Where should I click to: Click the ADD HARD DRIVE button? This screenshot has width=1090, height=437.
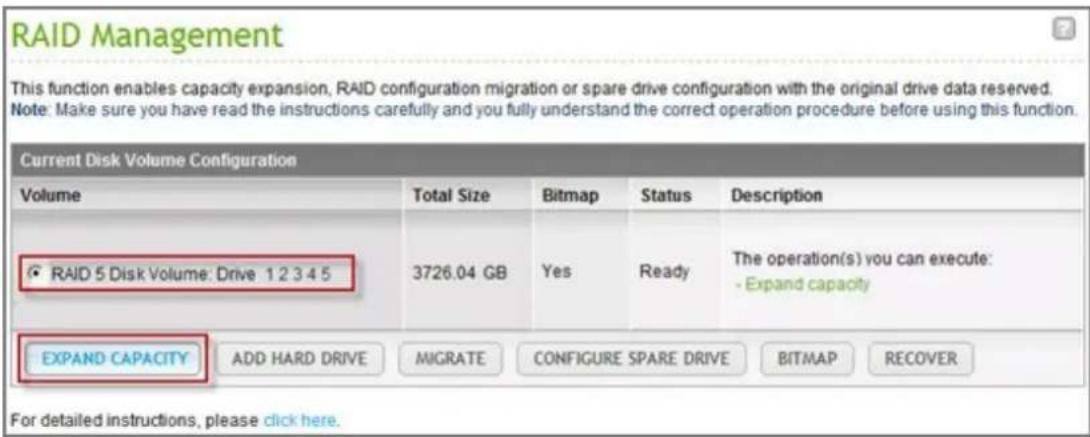point(300,359)
